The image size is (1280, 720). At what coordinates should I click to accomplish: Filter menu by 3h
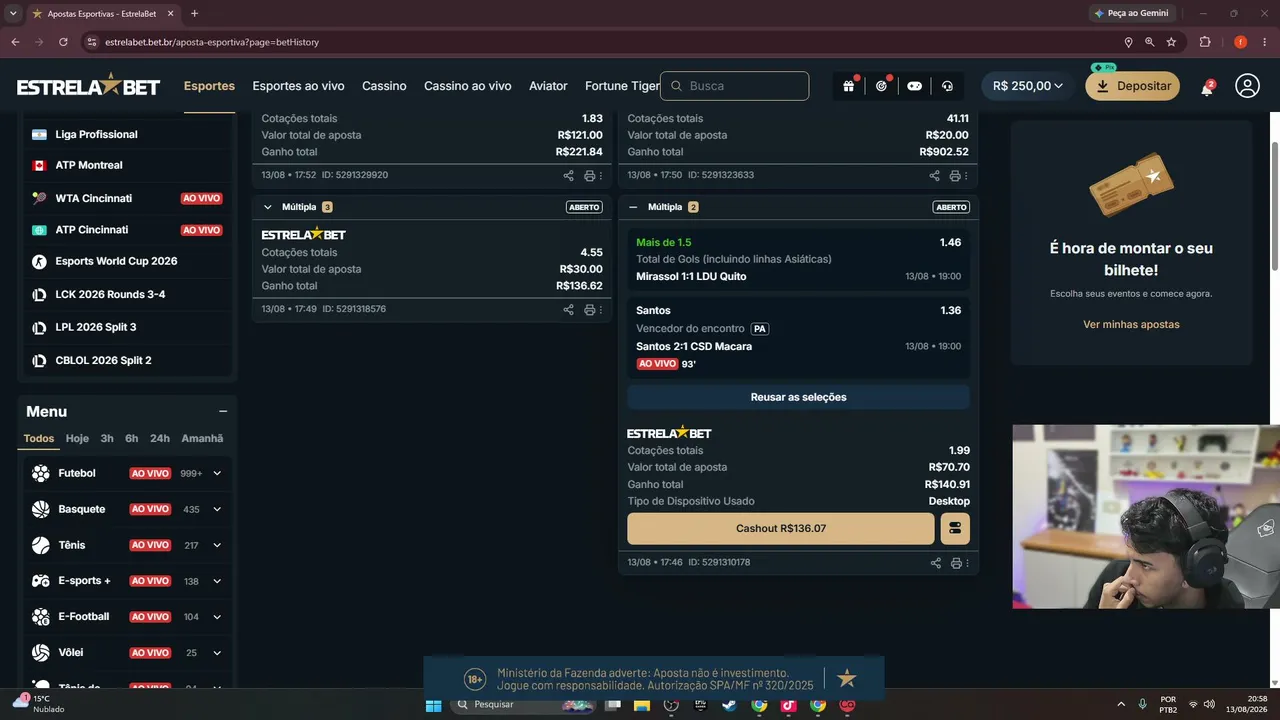coord(107,438)
